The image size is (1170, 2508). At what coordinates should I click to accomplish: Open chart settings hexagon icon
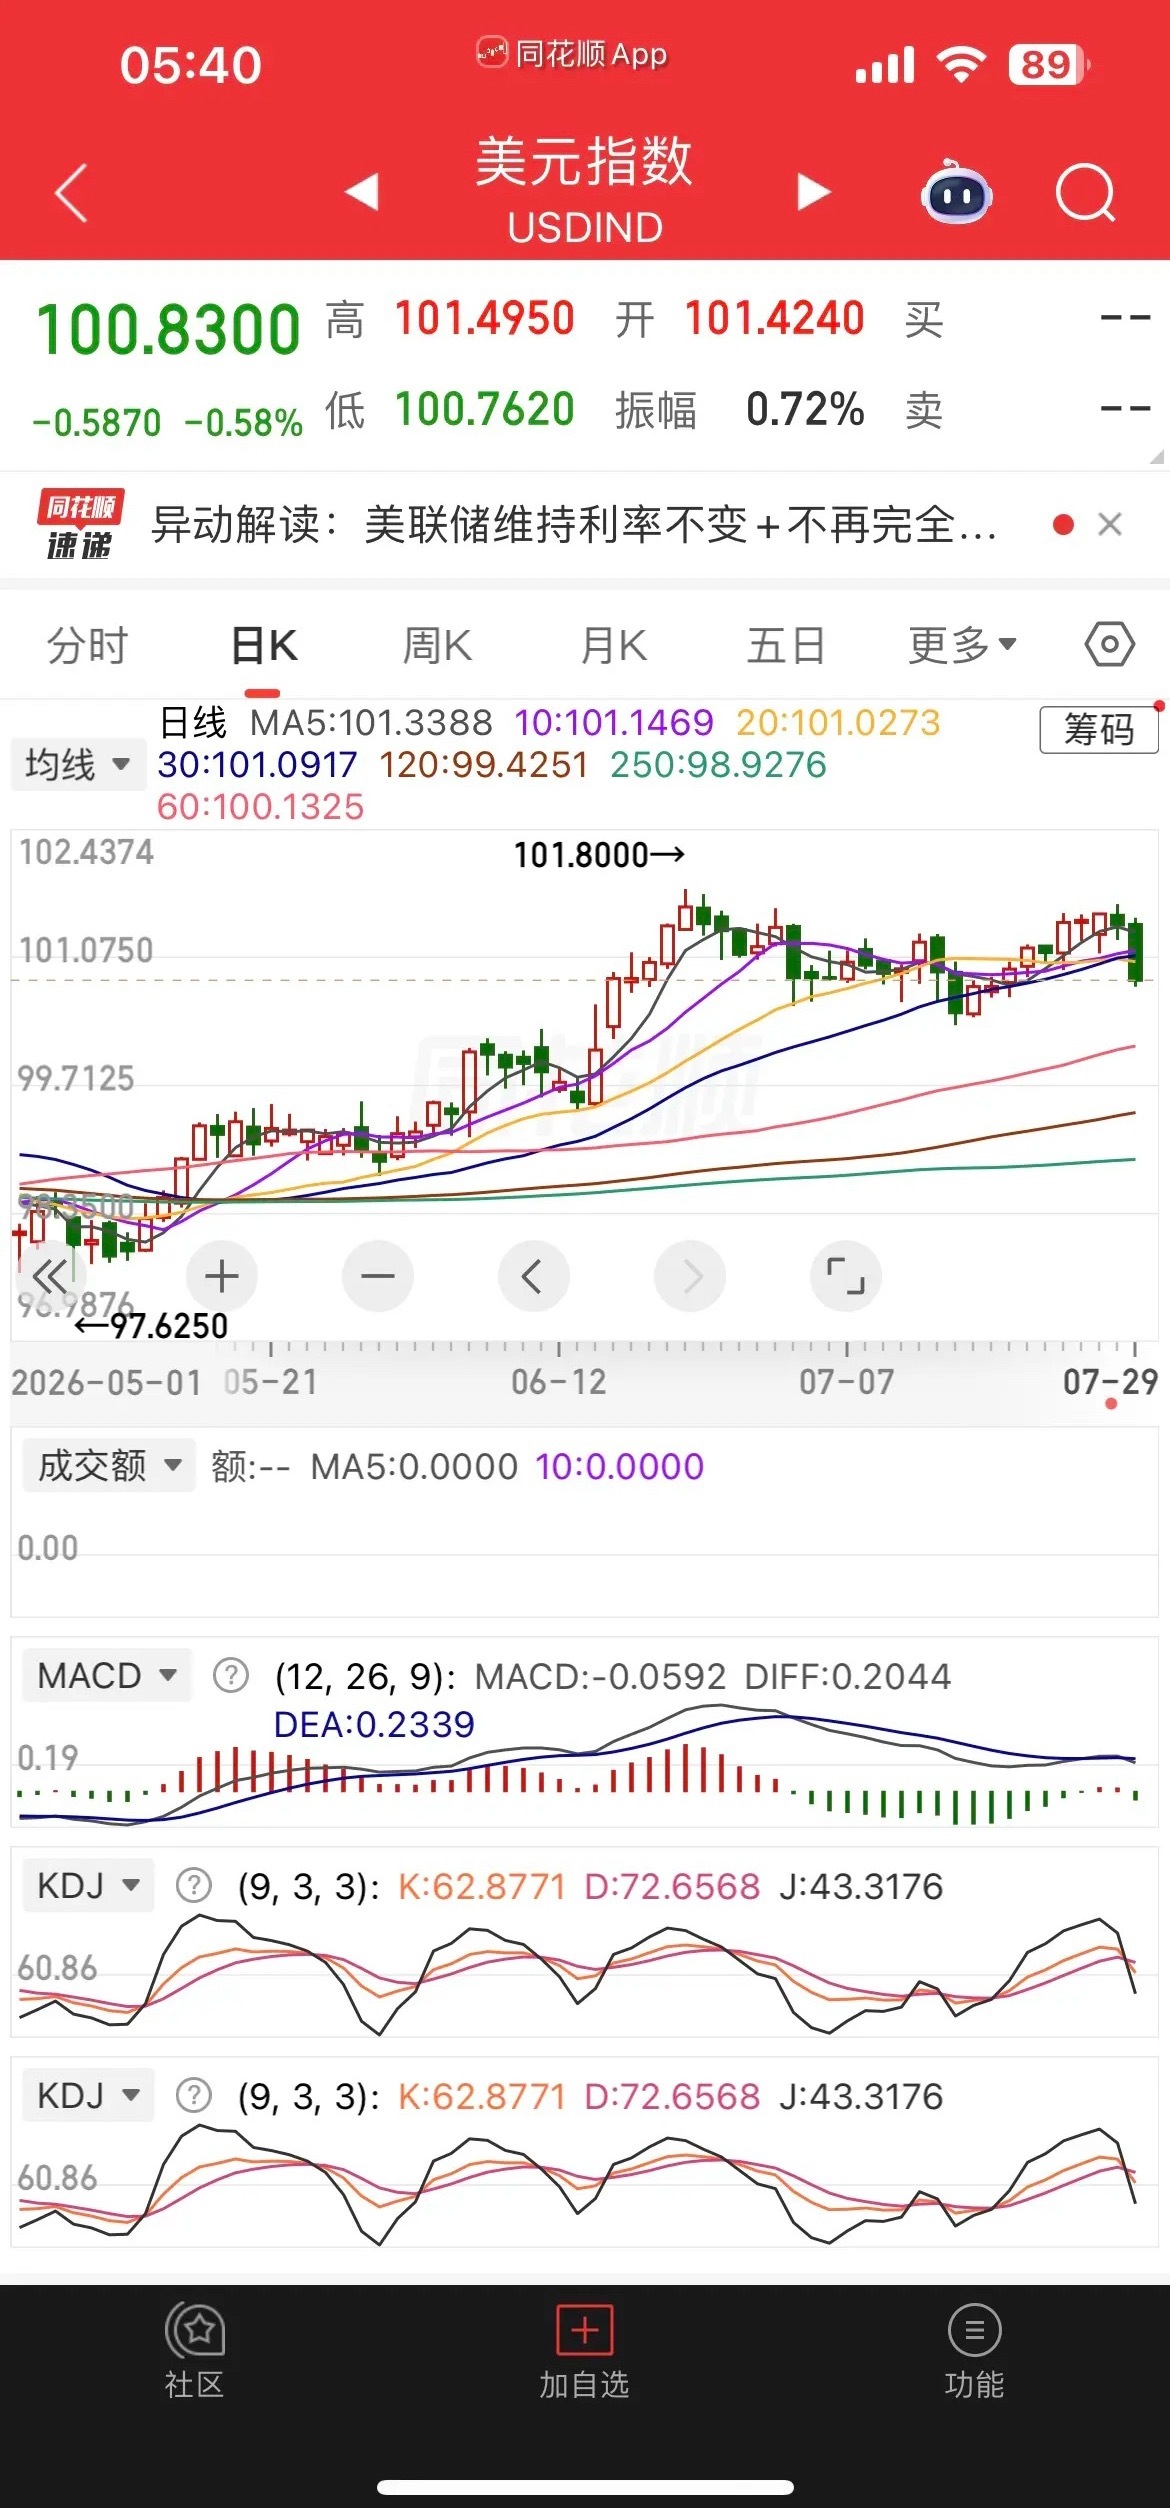1109,645
